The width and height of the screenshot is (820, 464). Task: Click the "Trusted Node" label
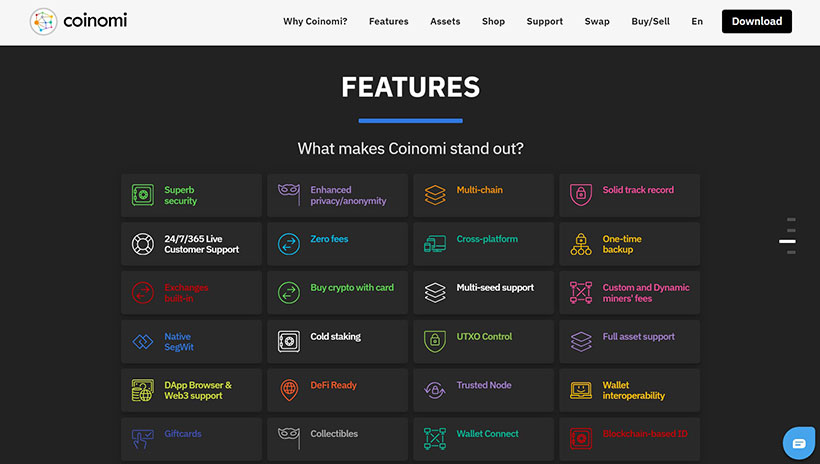point(484,385)
